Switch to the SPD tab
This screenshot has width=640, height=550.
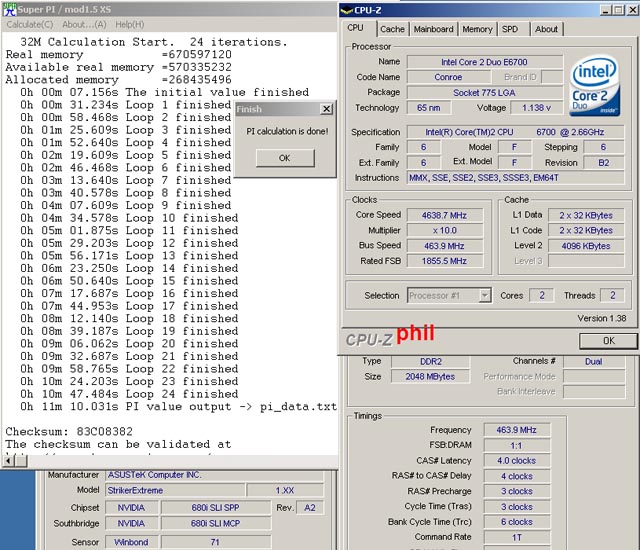tap(510, 29)
